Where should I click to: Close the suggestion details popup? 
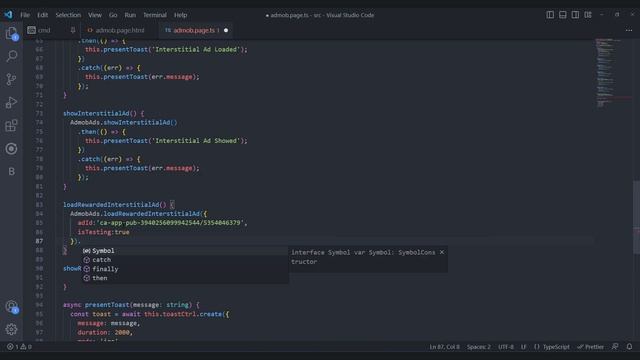442,252
